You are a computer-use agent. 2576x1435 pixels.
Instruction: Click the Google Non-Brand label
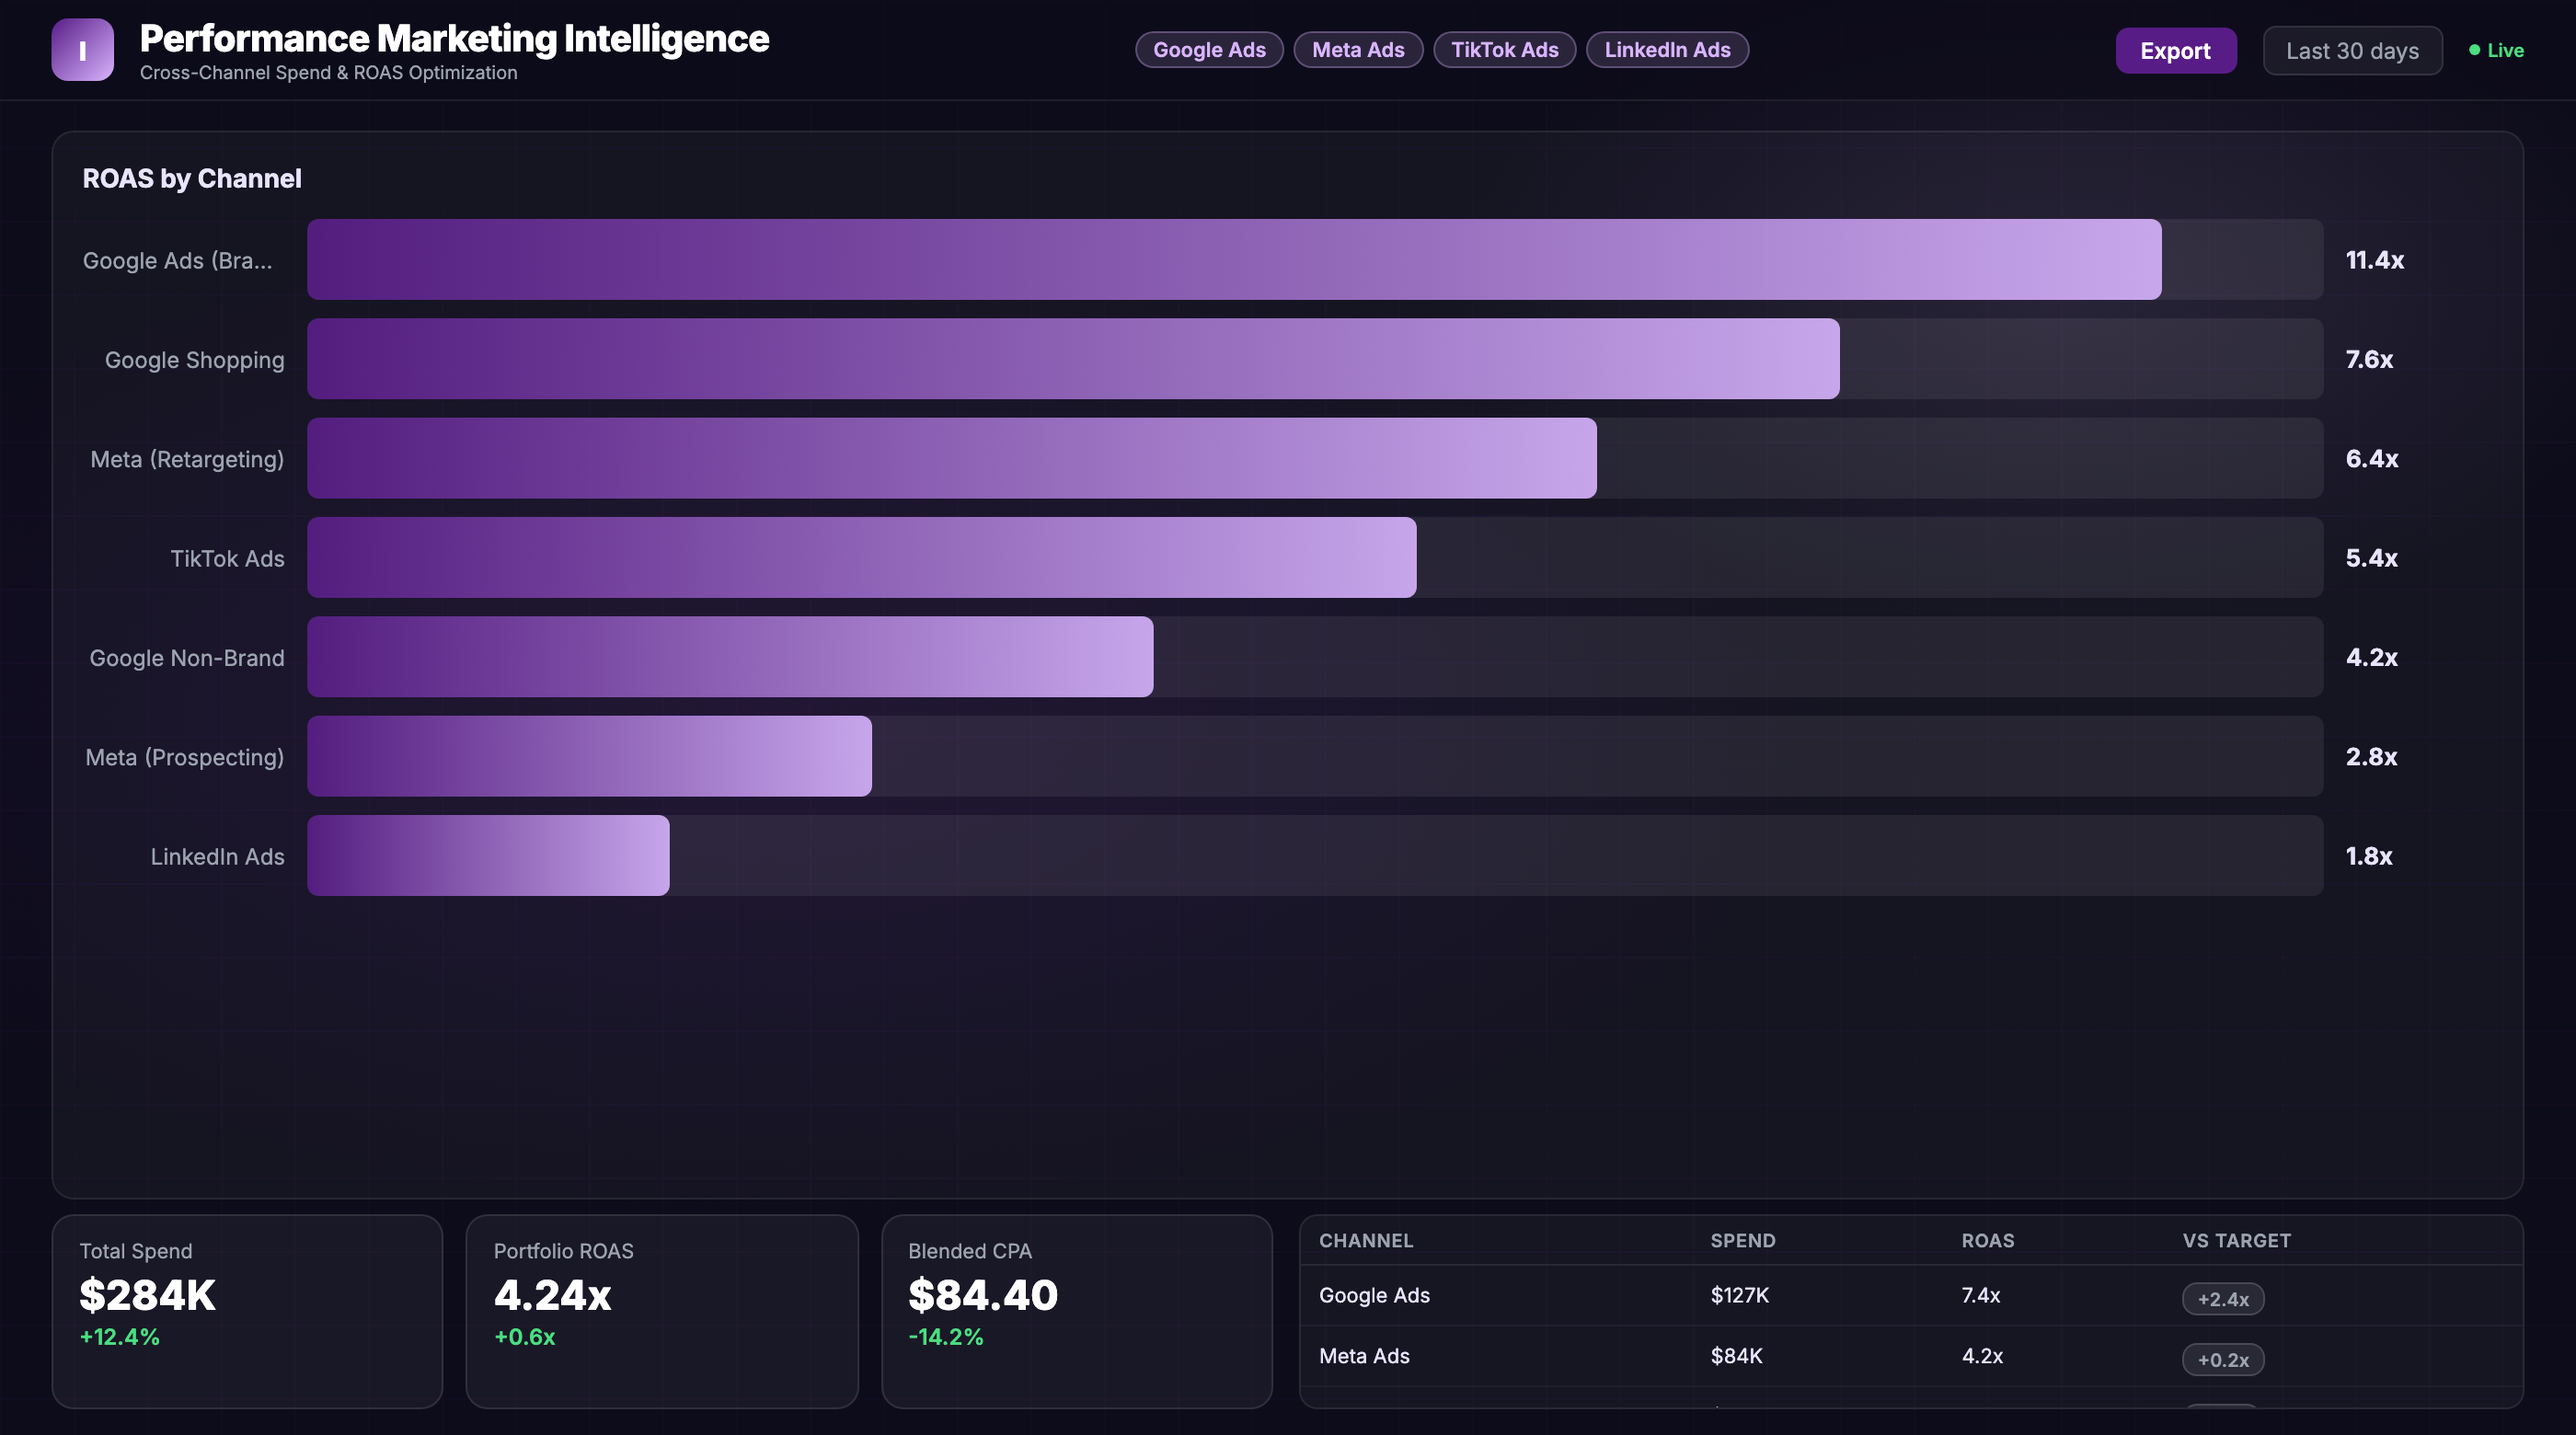[x=187, y=658]
